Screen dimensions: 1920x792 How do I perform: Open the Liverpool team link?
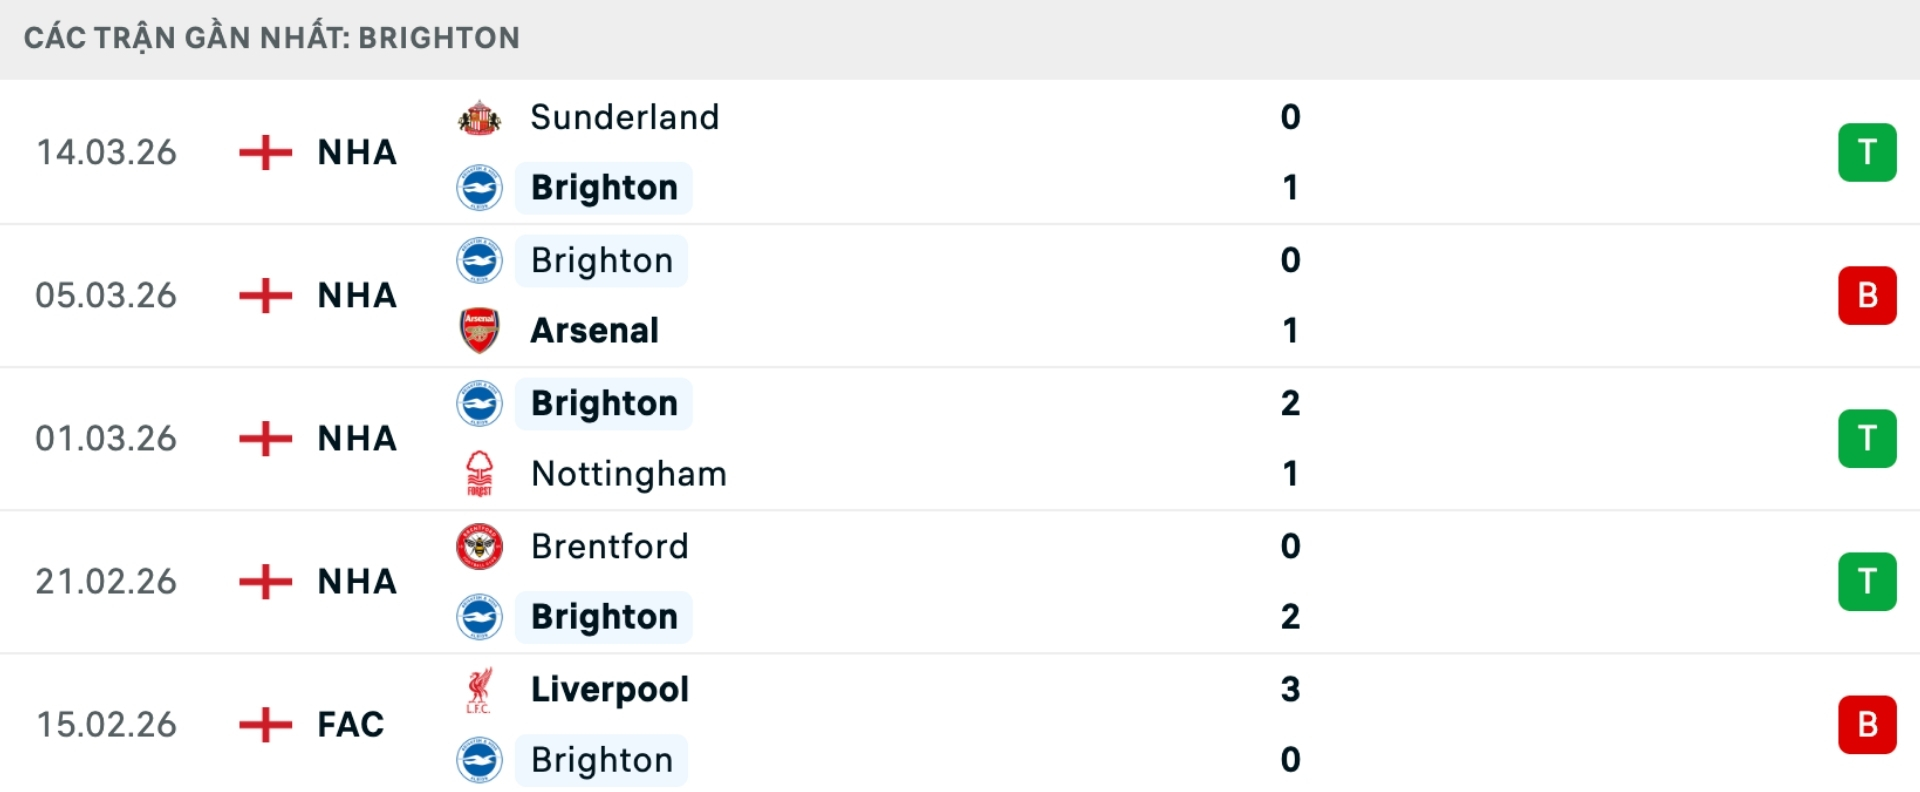point(609,690)
